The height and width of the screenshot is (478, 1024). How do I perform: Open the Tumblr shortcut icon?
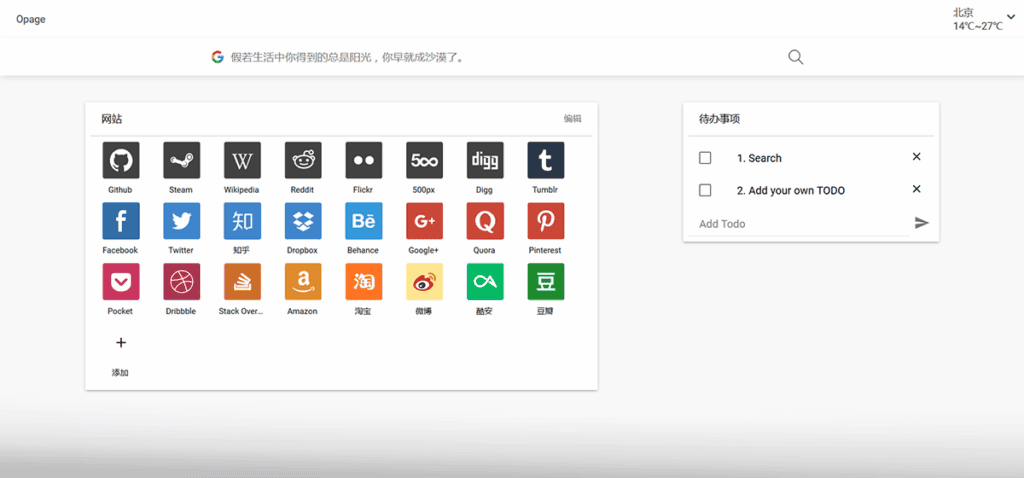(546, 160)
